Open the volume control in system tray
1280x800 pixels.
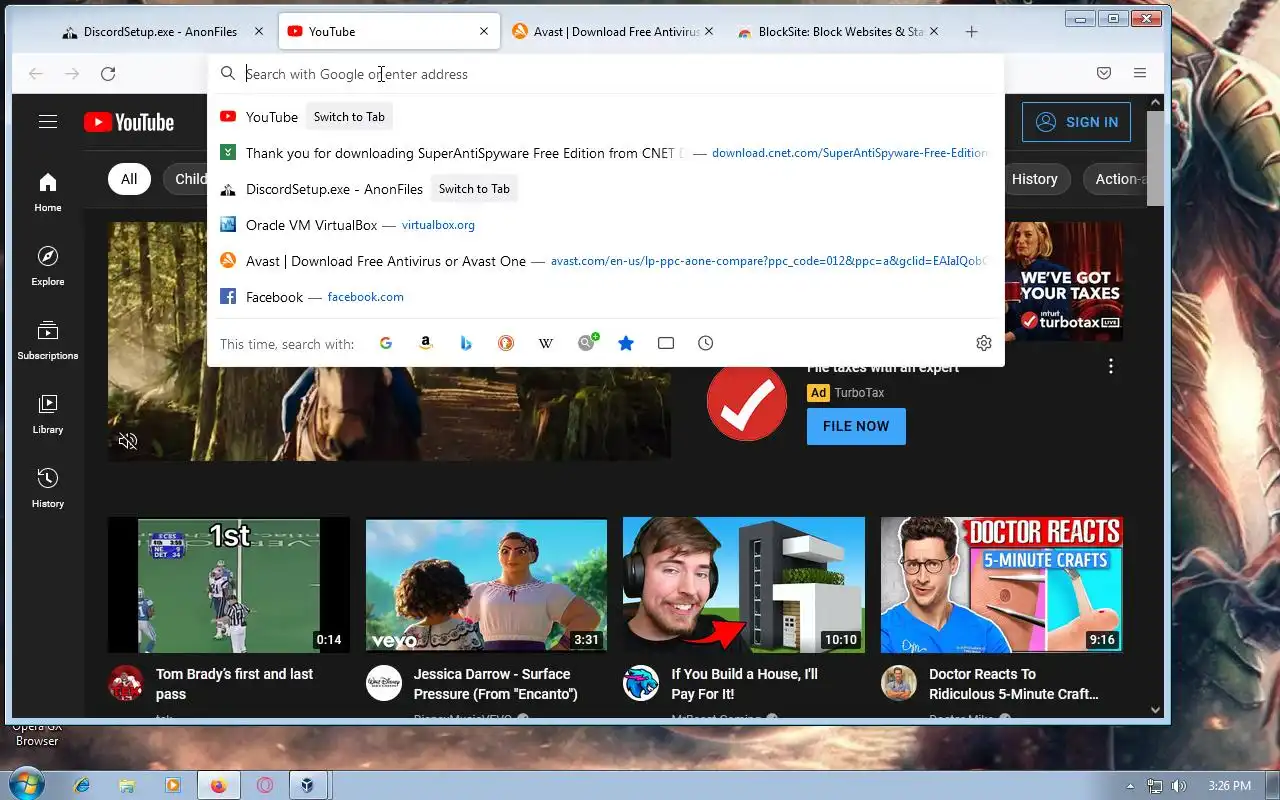click(x=1179, y=786)
